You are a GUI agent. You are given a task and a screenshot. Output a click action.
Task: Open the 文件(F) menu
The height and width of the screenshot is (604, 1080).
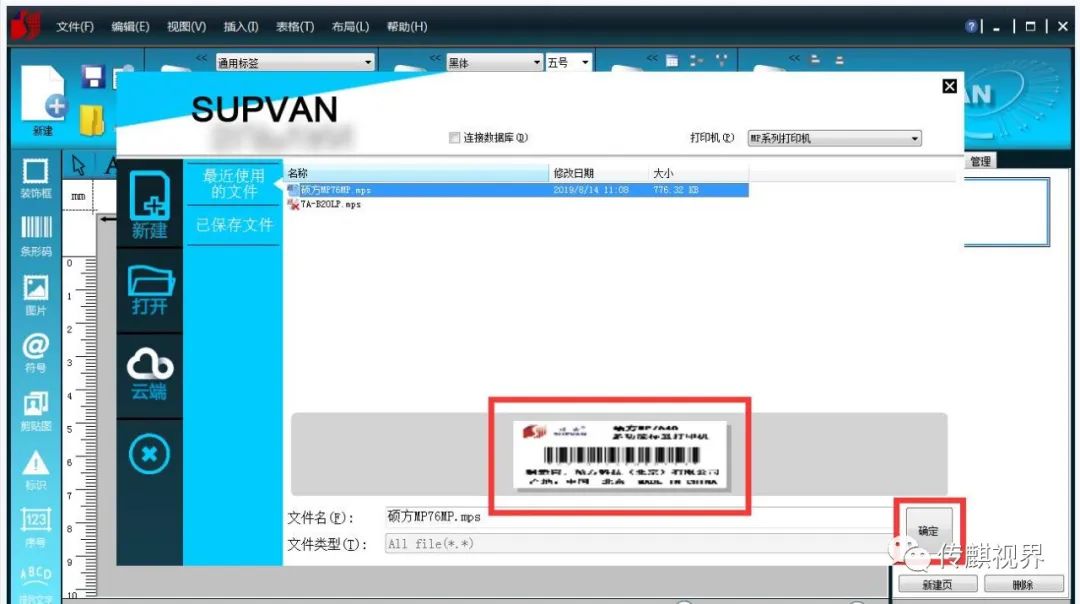pos(75,27)
